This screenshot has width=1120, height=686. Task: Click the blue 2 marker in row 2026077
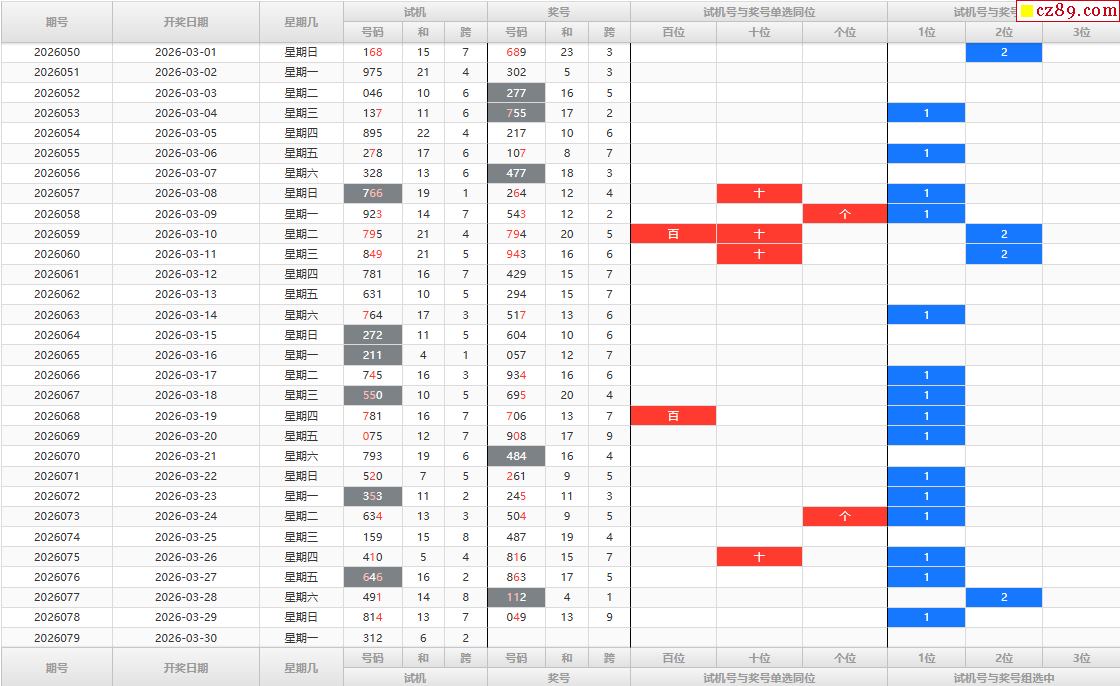point(1004,598)
